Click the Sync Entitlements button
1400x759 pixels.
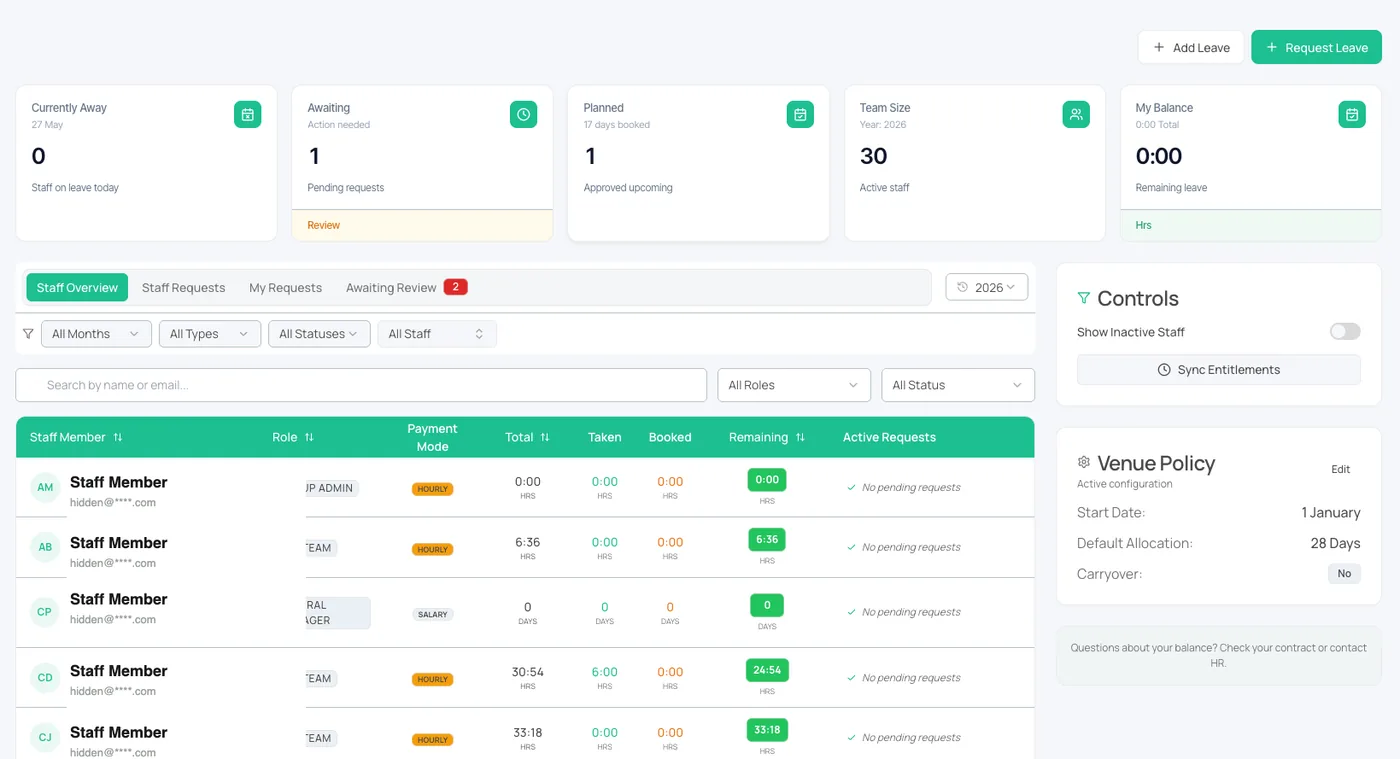pyautogui.click(x=1218, y=370)
